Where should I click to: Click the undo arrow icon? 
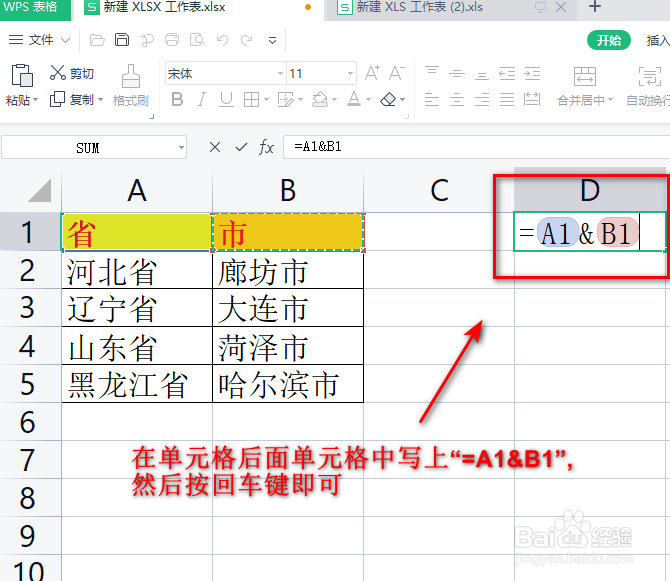click(222, 40)
